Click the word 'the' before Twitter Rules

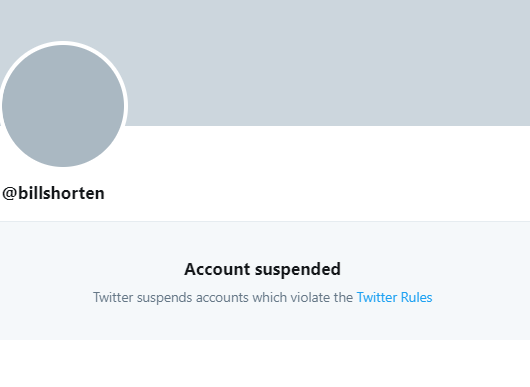click(343, 297)
